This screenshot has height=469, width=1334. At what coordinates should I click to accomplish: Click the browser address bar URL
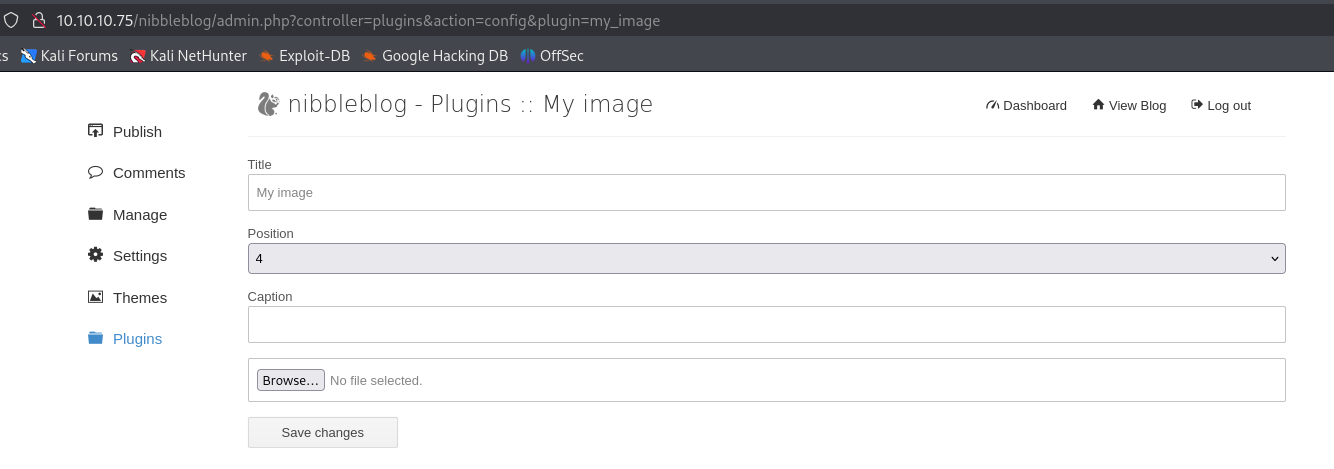point(358,20)
